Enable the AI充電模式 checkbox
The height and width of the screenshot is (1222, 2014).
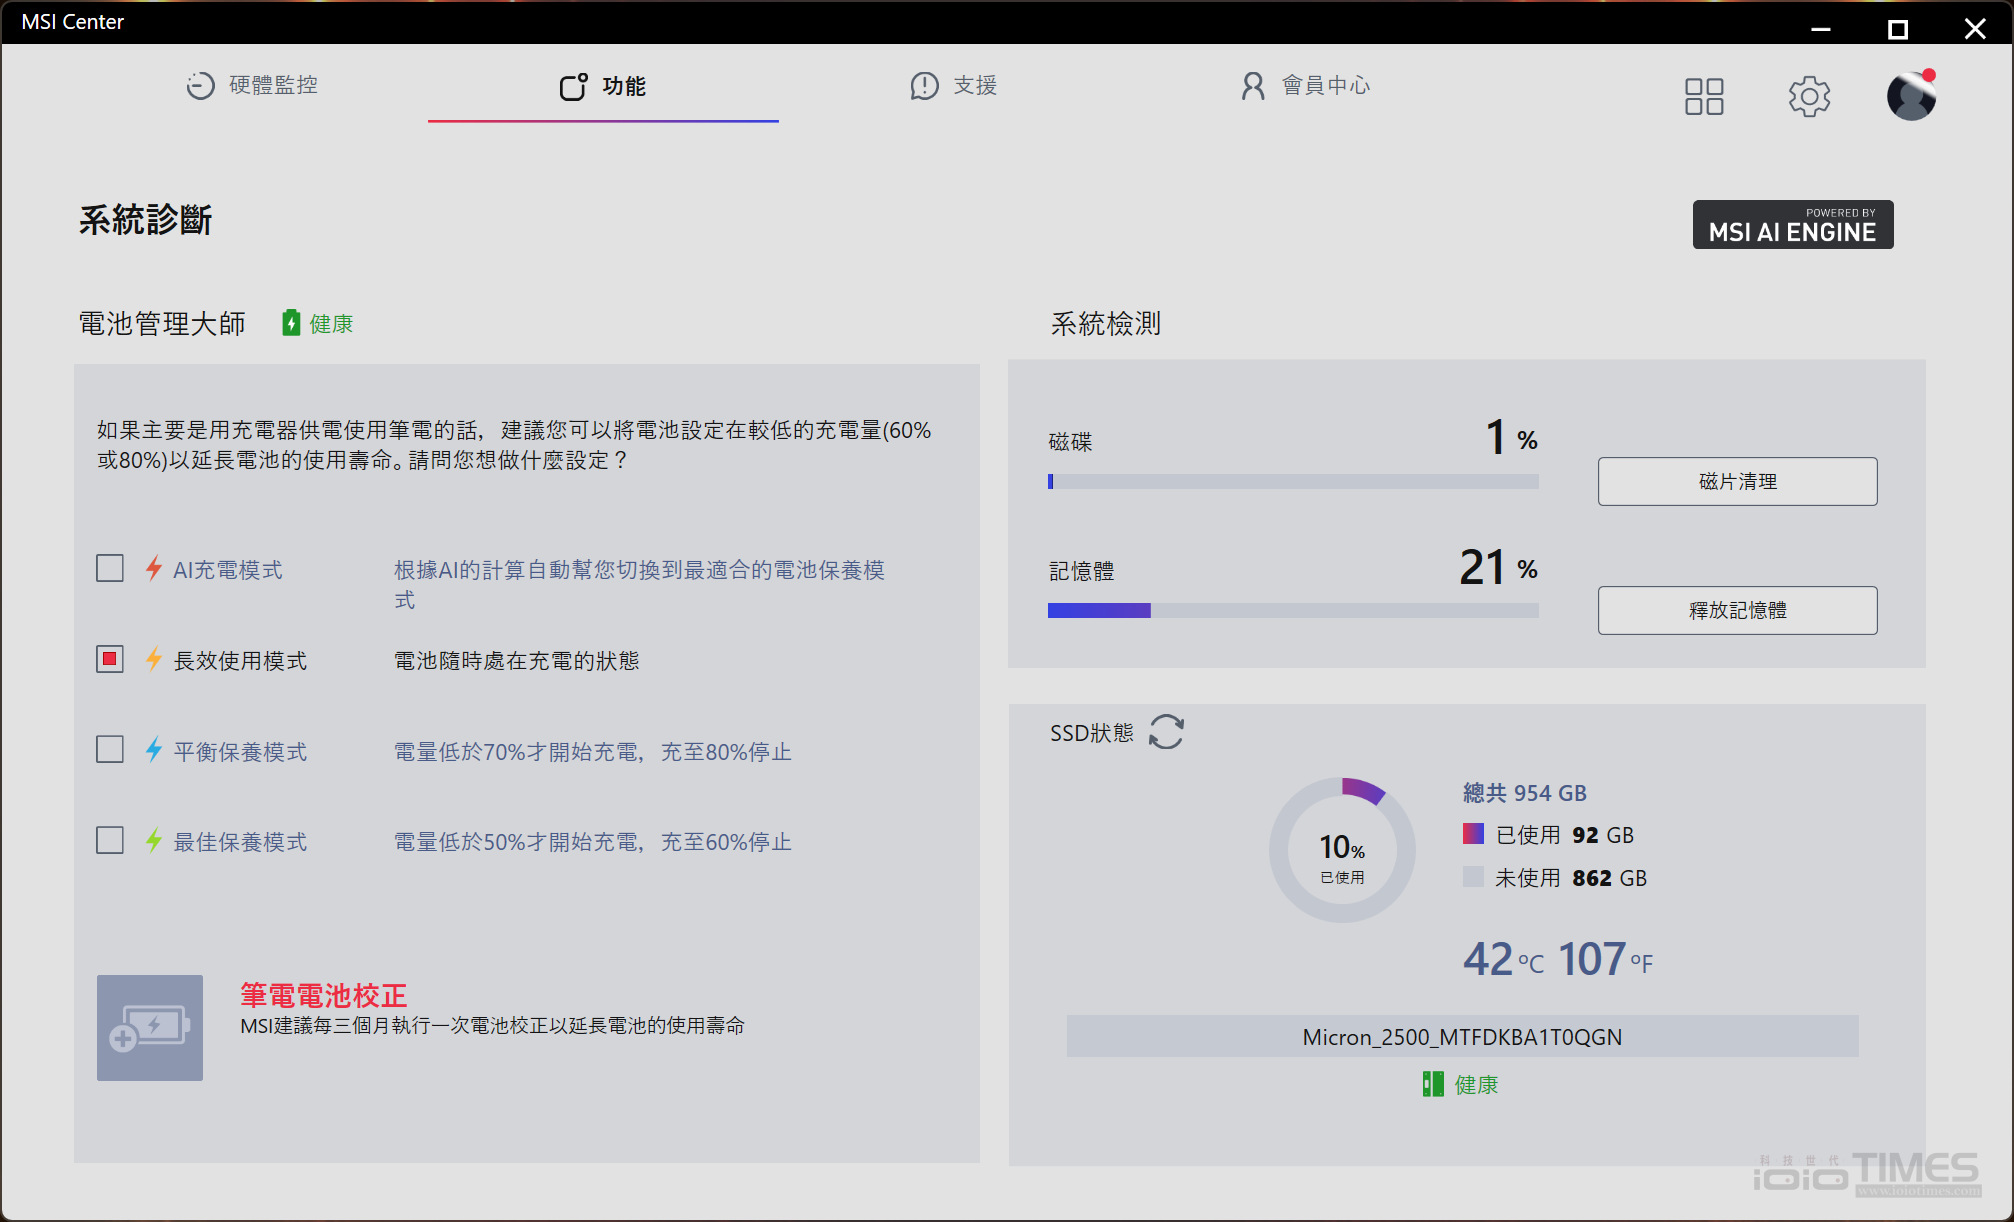(110, 569)
